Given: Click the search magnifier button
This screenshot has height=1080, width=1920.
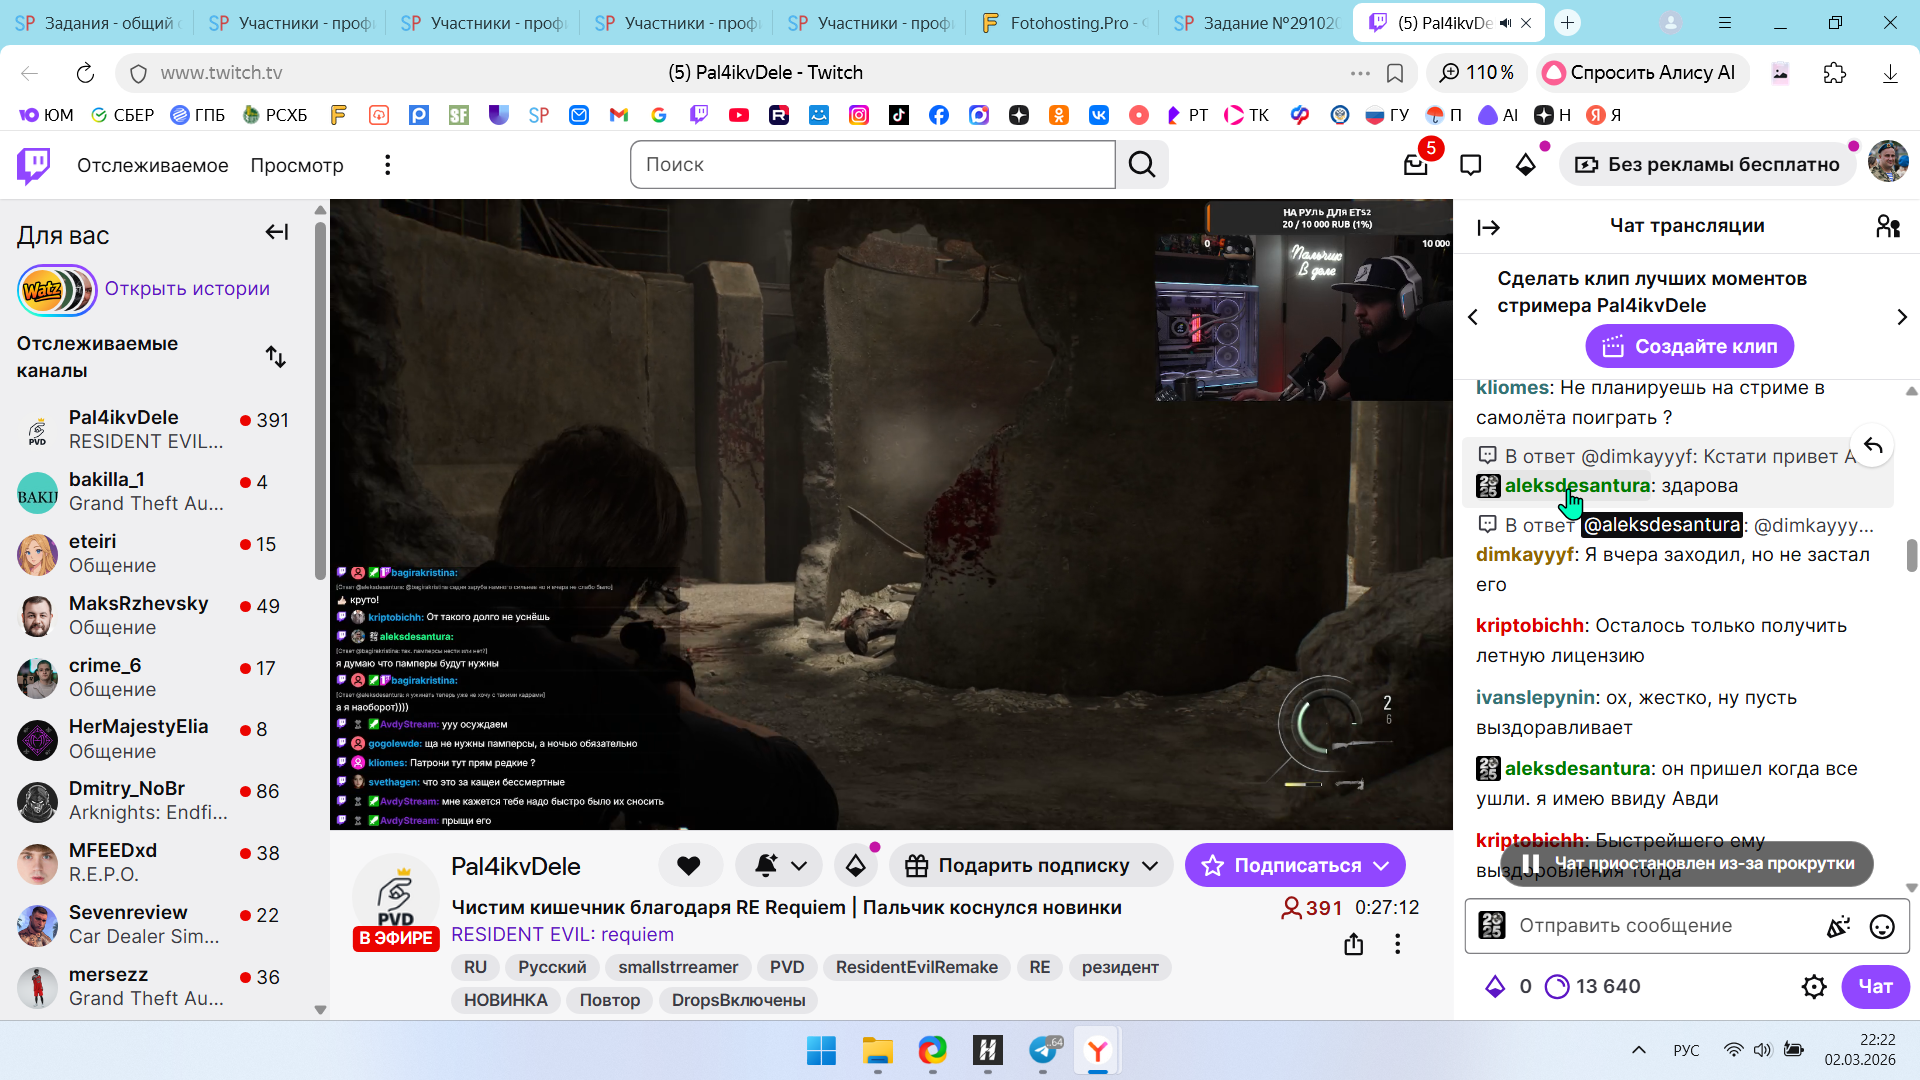Looking at the screenshot, I should [1142, 165].
